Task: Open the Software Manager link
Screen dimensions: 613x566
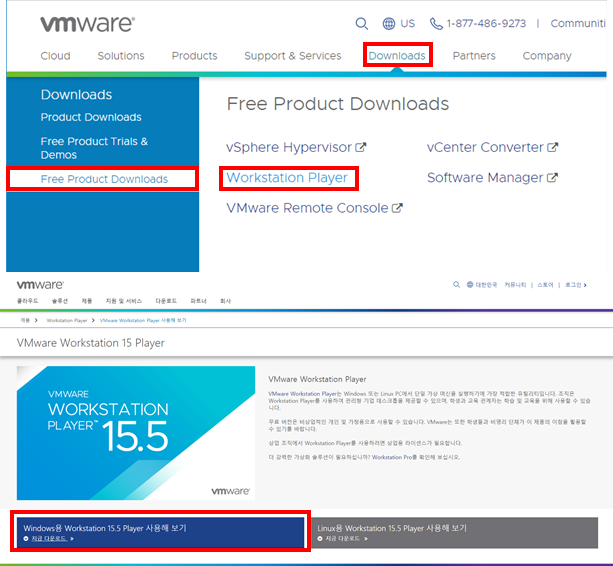Action: point(485,178)
